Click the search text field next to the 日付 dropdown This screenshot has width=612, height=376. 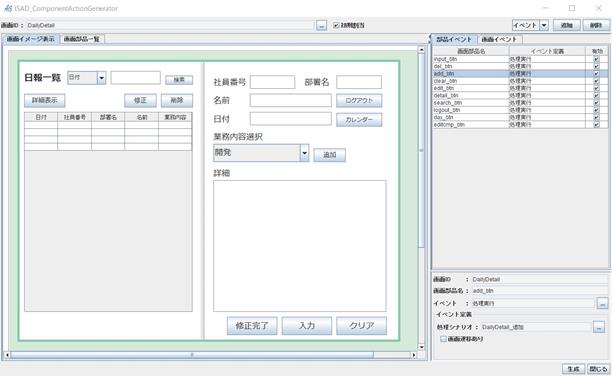[135, 78]
